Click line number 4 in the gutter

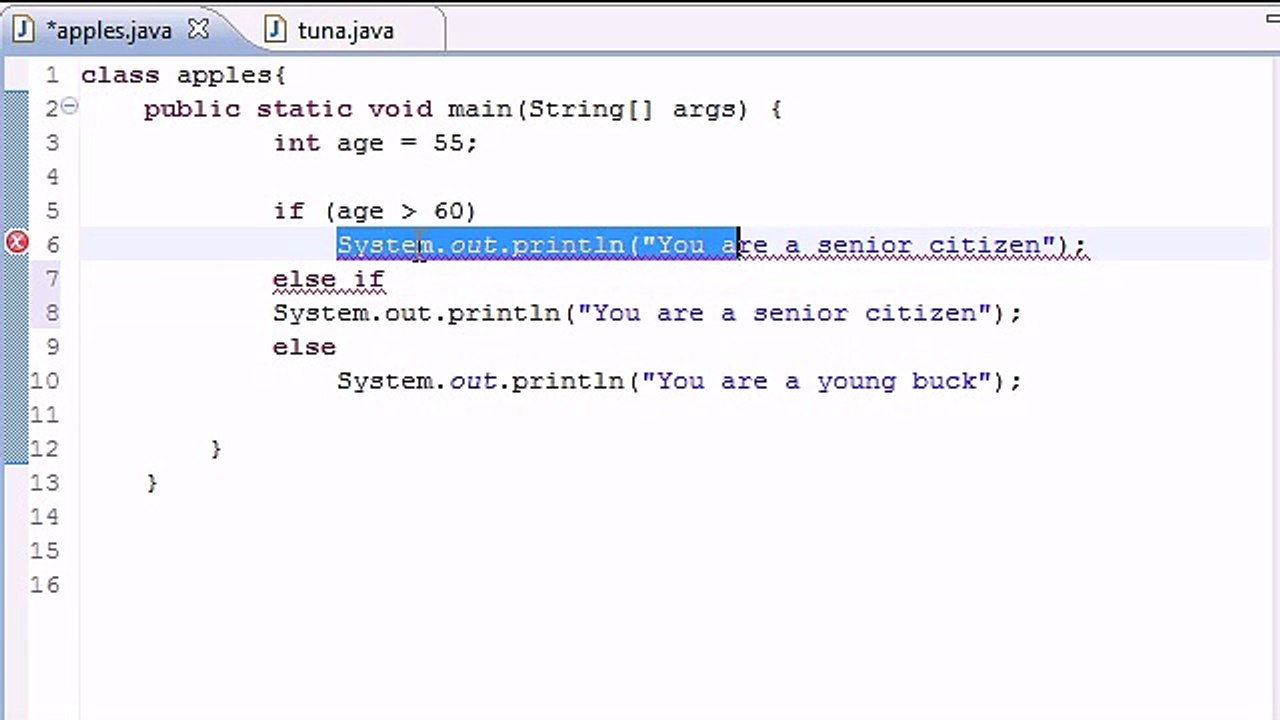tap(52, 177)
